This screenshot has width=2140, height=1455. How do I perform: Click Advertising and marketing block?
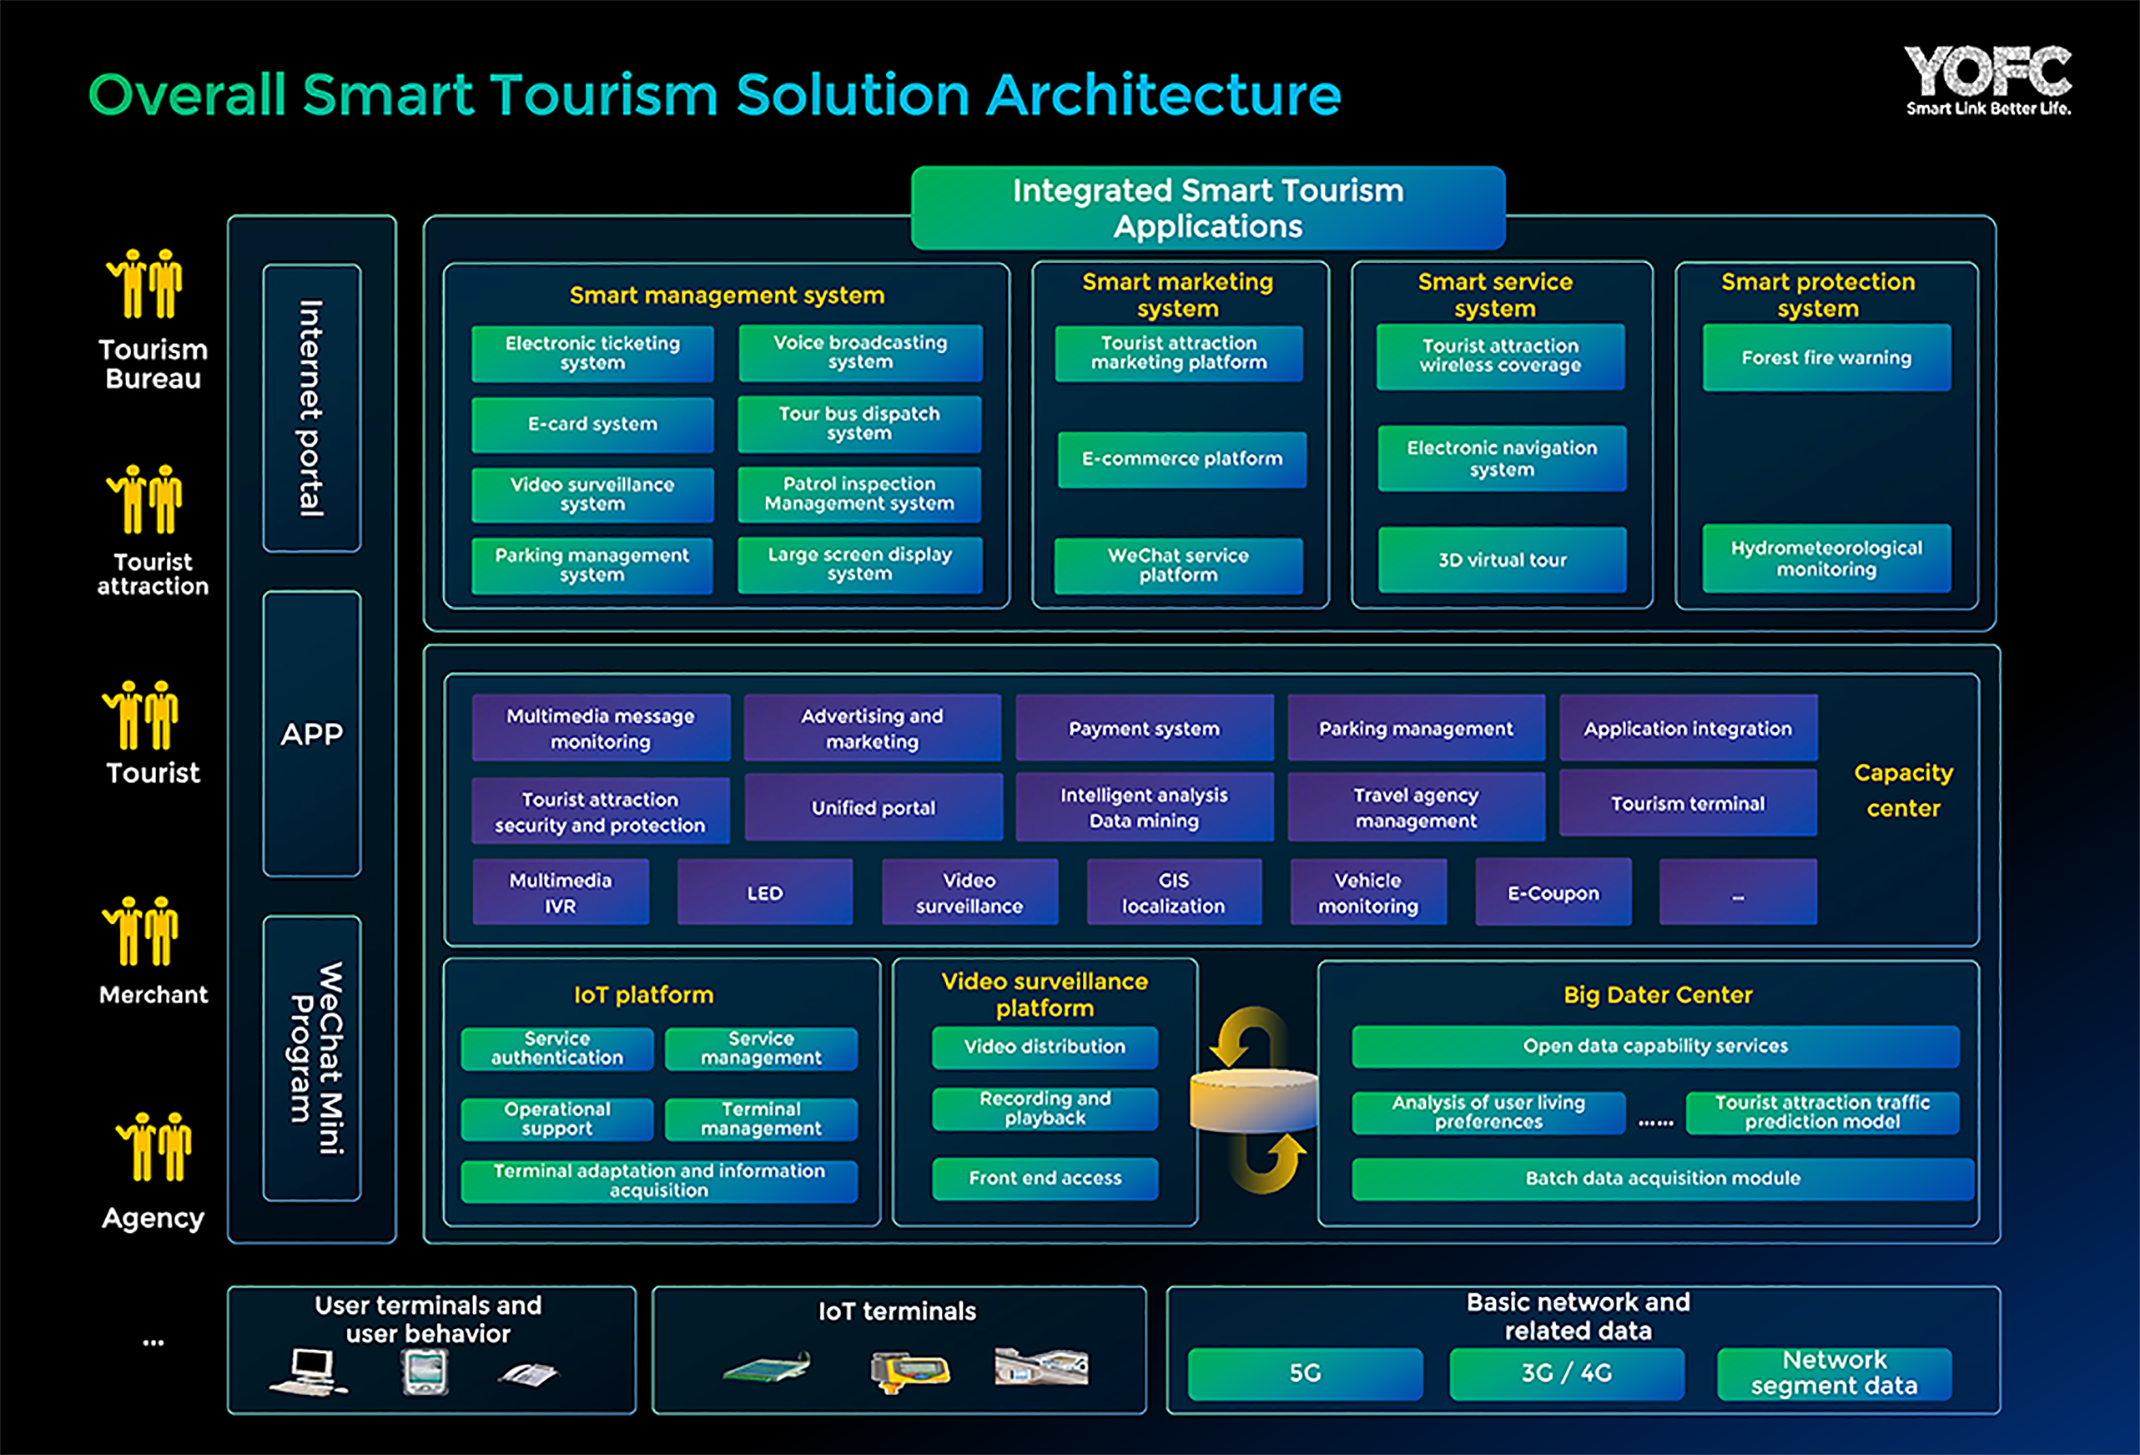pos(872,728)
